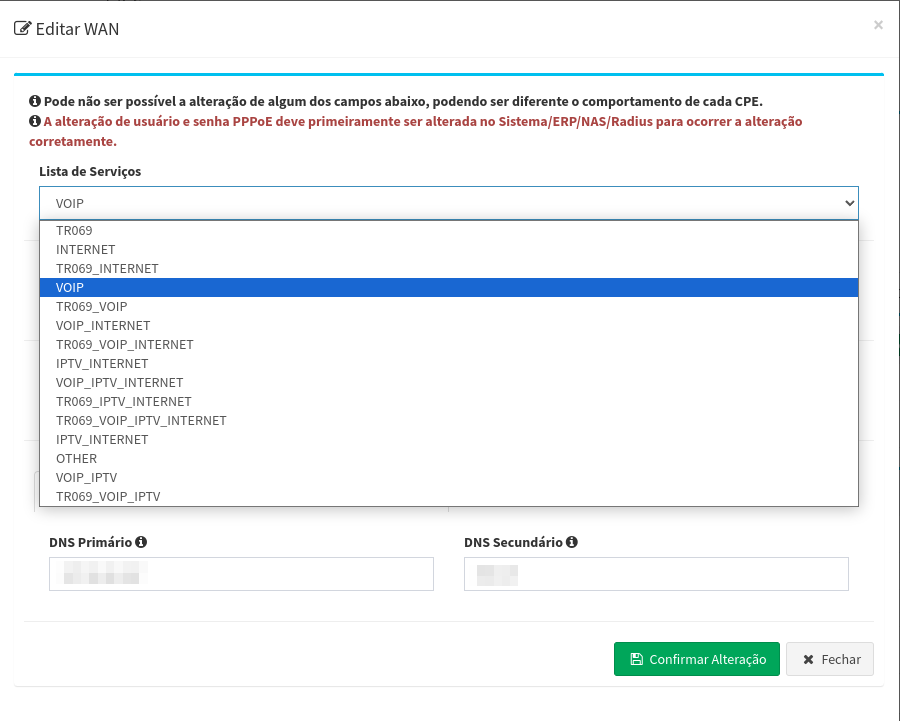Viewport: 900px width, 721px height.
Task: Choose the VOIP_IPTV option
Action: click(x=87, y=477)
